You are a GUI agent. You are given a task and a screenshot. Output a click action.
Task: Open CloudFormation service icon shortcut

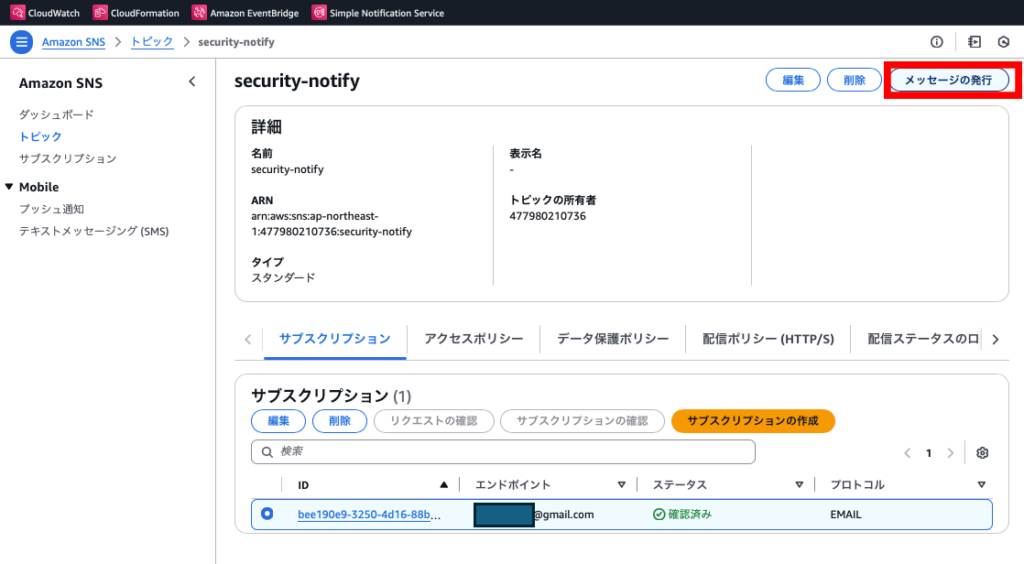click(x=100, y=12)
